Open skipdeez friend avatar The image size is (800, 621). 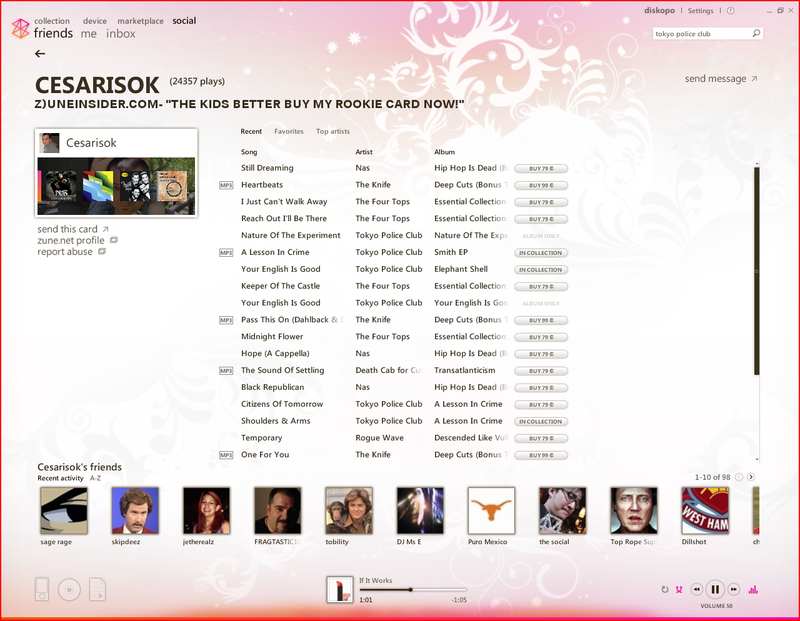[135, 510]
